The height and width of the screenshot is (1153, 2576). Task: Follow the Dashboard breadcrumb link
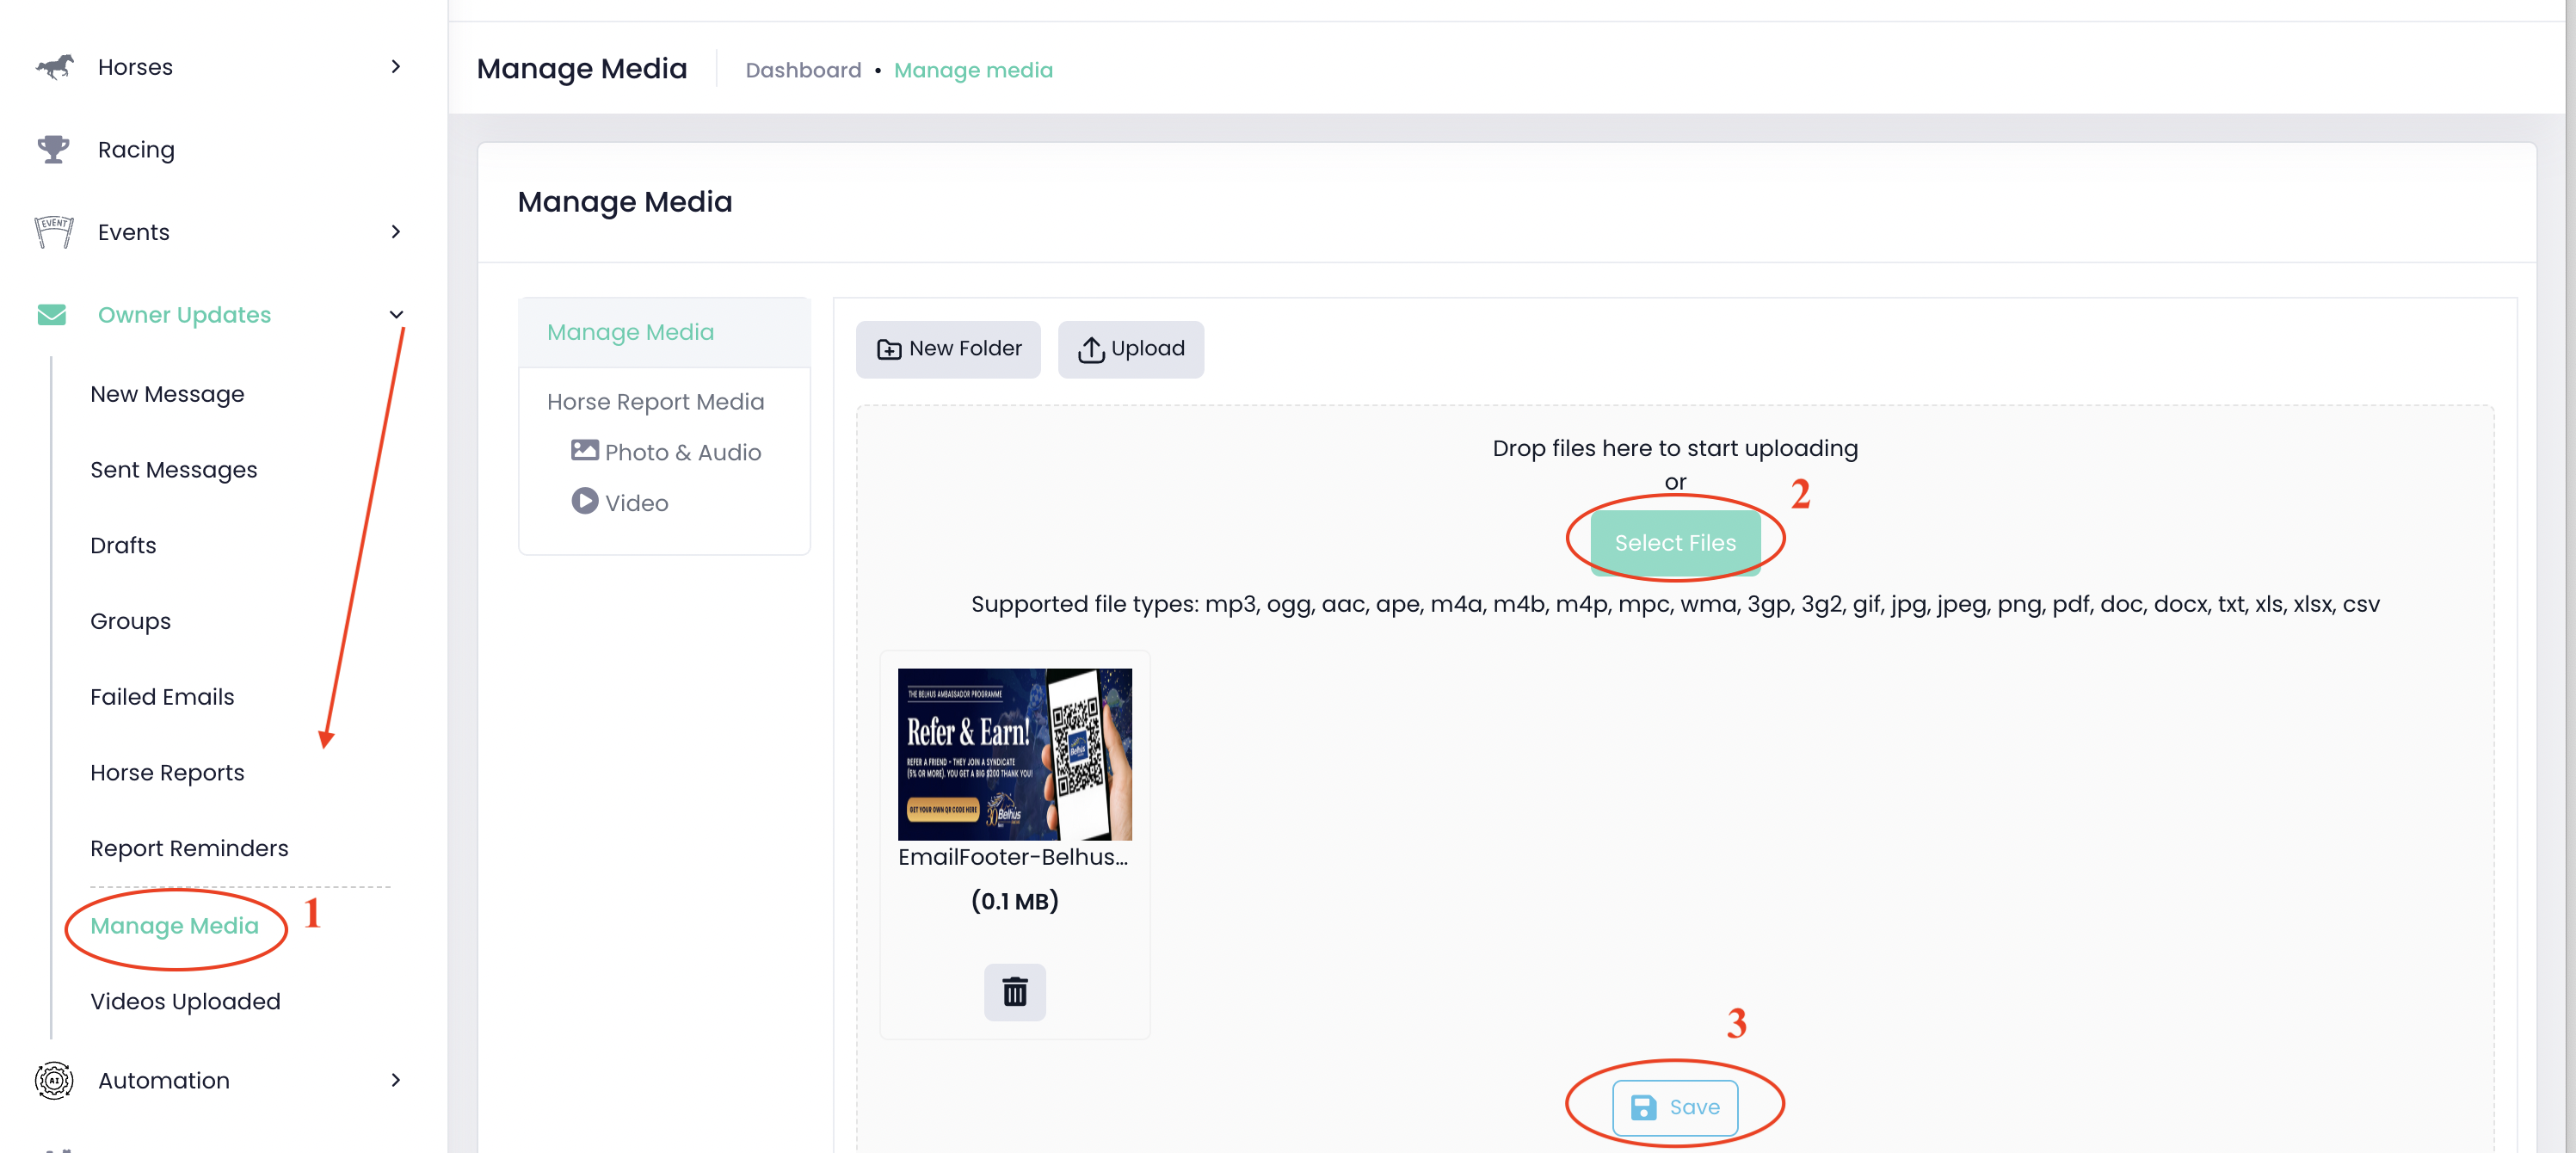pos(803,70)
